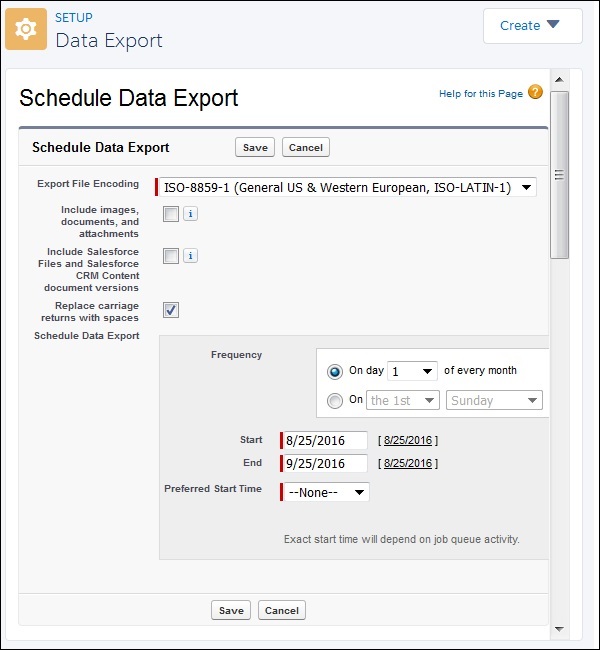
Task: Open the Create dropdown menu
Action: tap(532, 26)
